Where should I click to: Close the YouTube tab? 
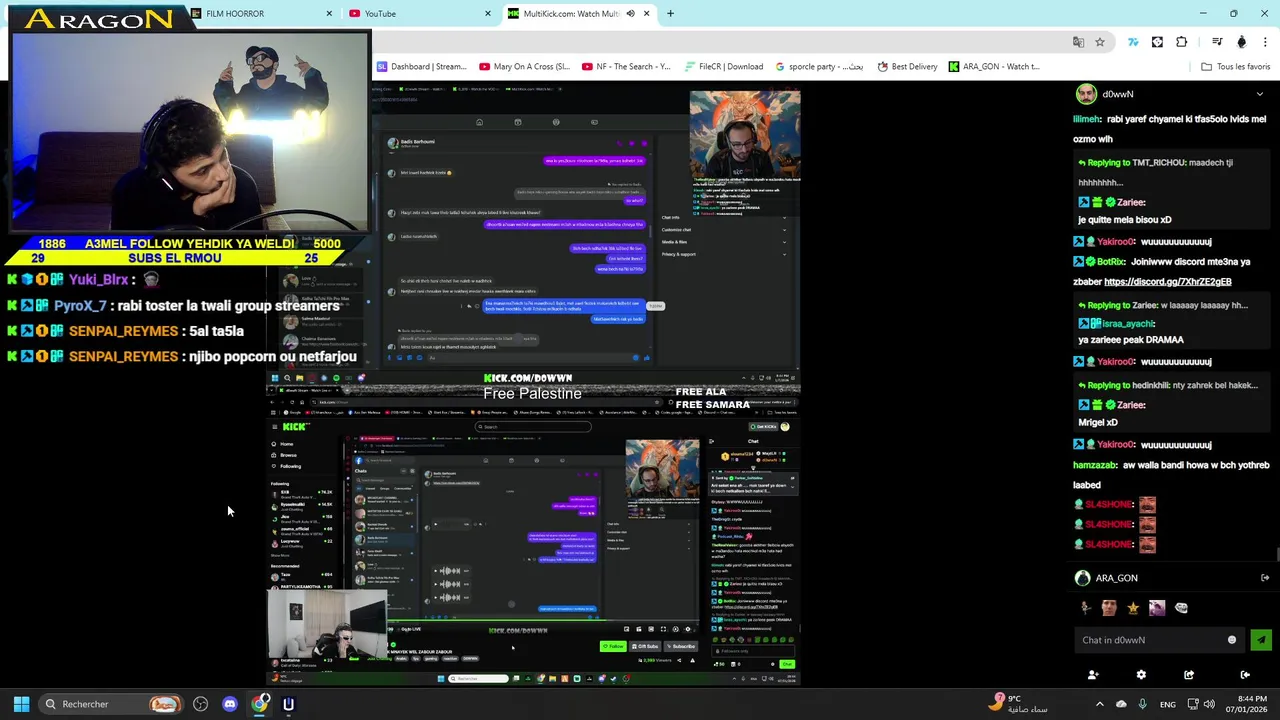click(488, 14)
